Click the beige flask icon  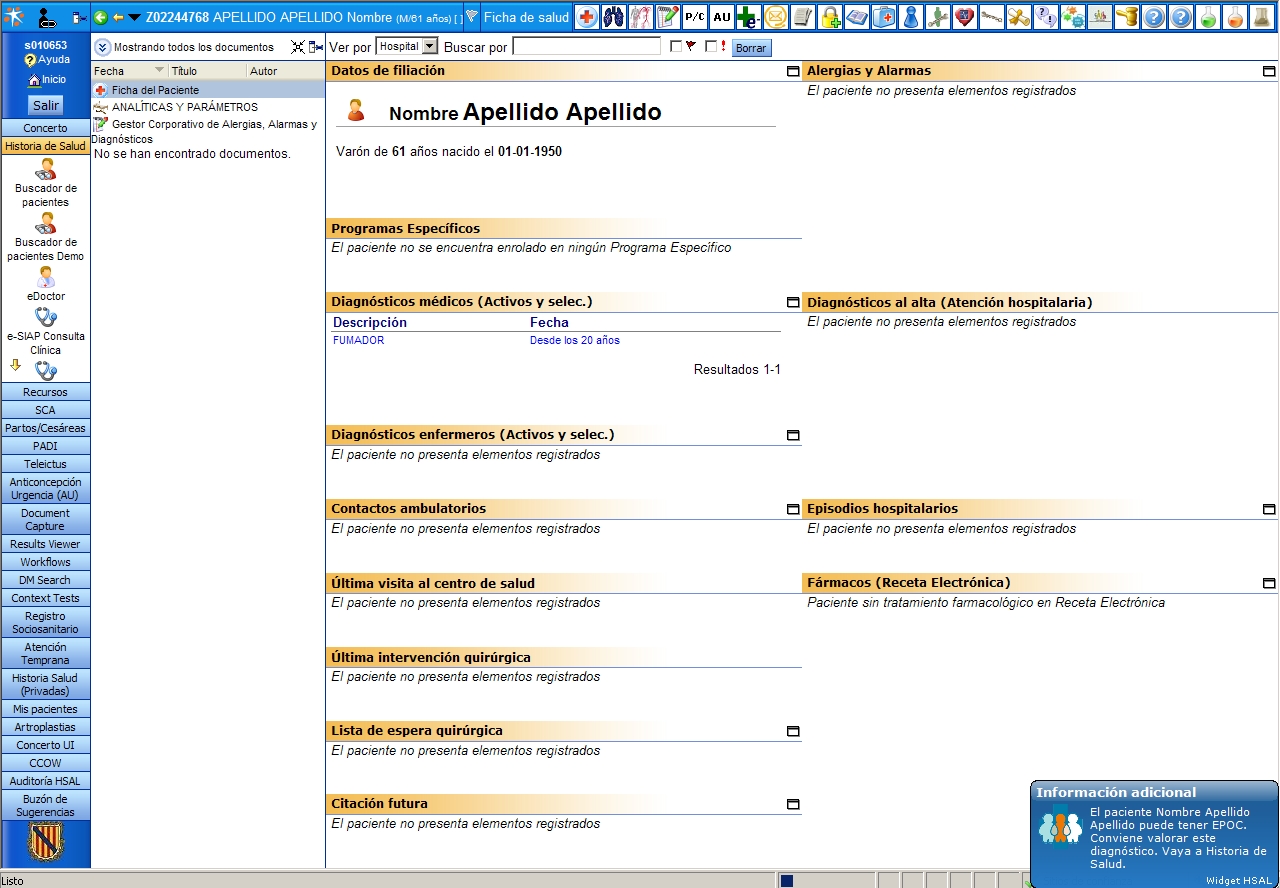click(x=1262, y=17)
